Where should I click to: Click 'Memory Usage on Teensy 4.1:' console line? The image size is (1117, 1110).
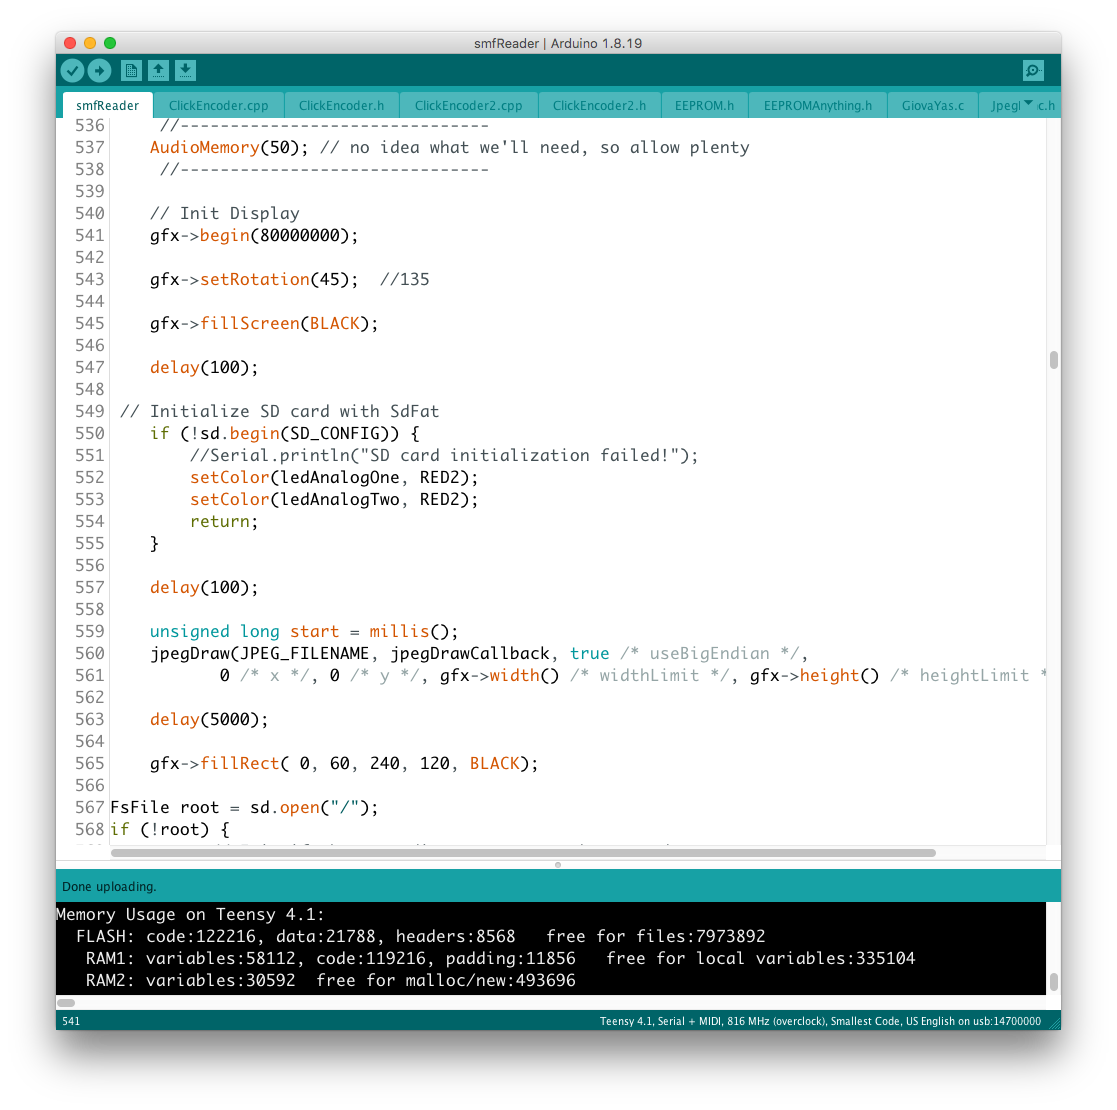[x=190, y=915]
